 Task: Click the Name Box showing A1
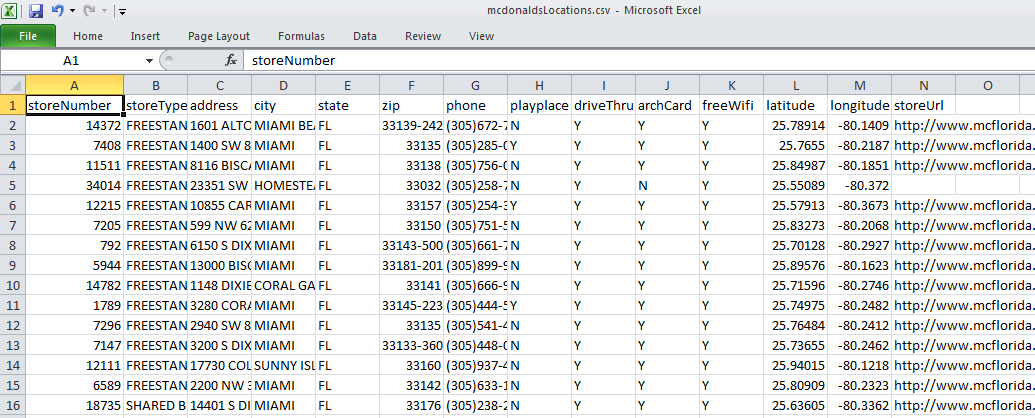pos(71,61)
